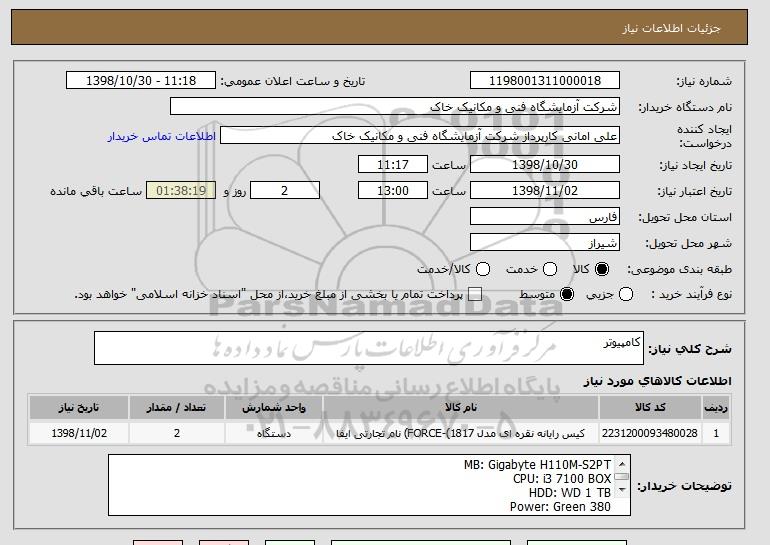This screenshot has width=770, height=545.
Task: Click the ردیف column header
Action: click(x=716, y=408)
